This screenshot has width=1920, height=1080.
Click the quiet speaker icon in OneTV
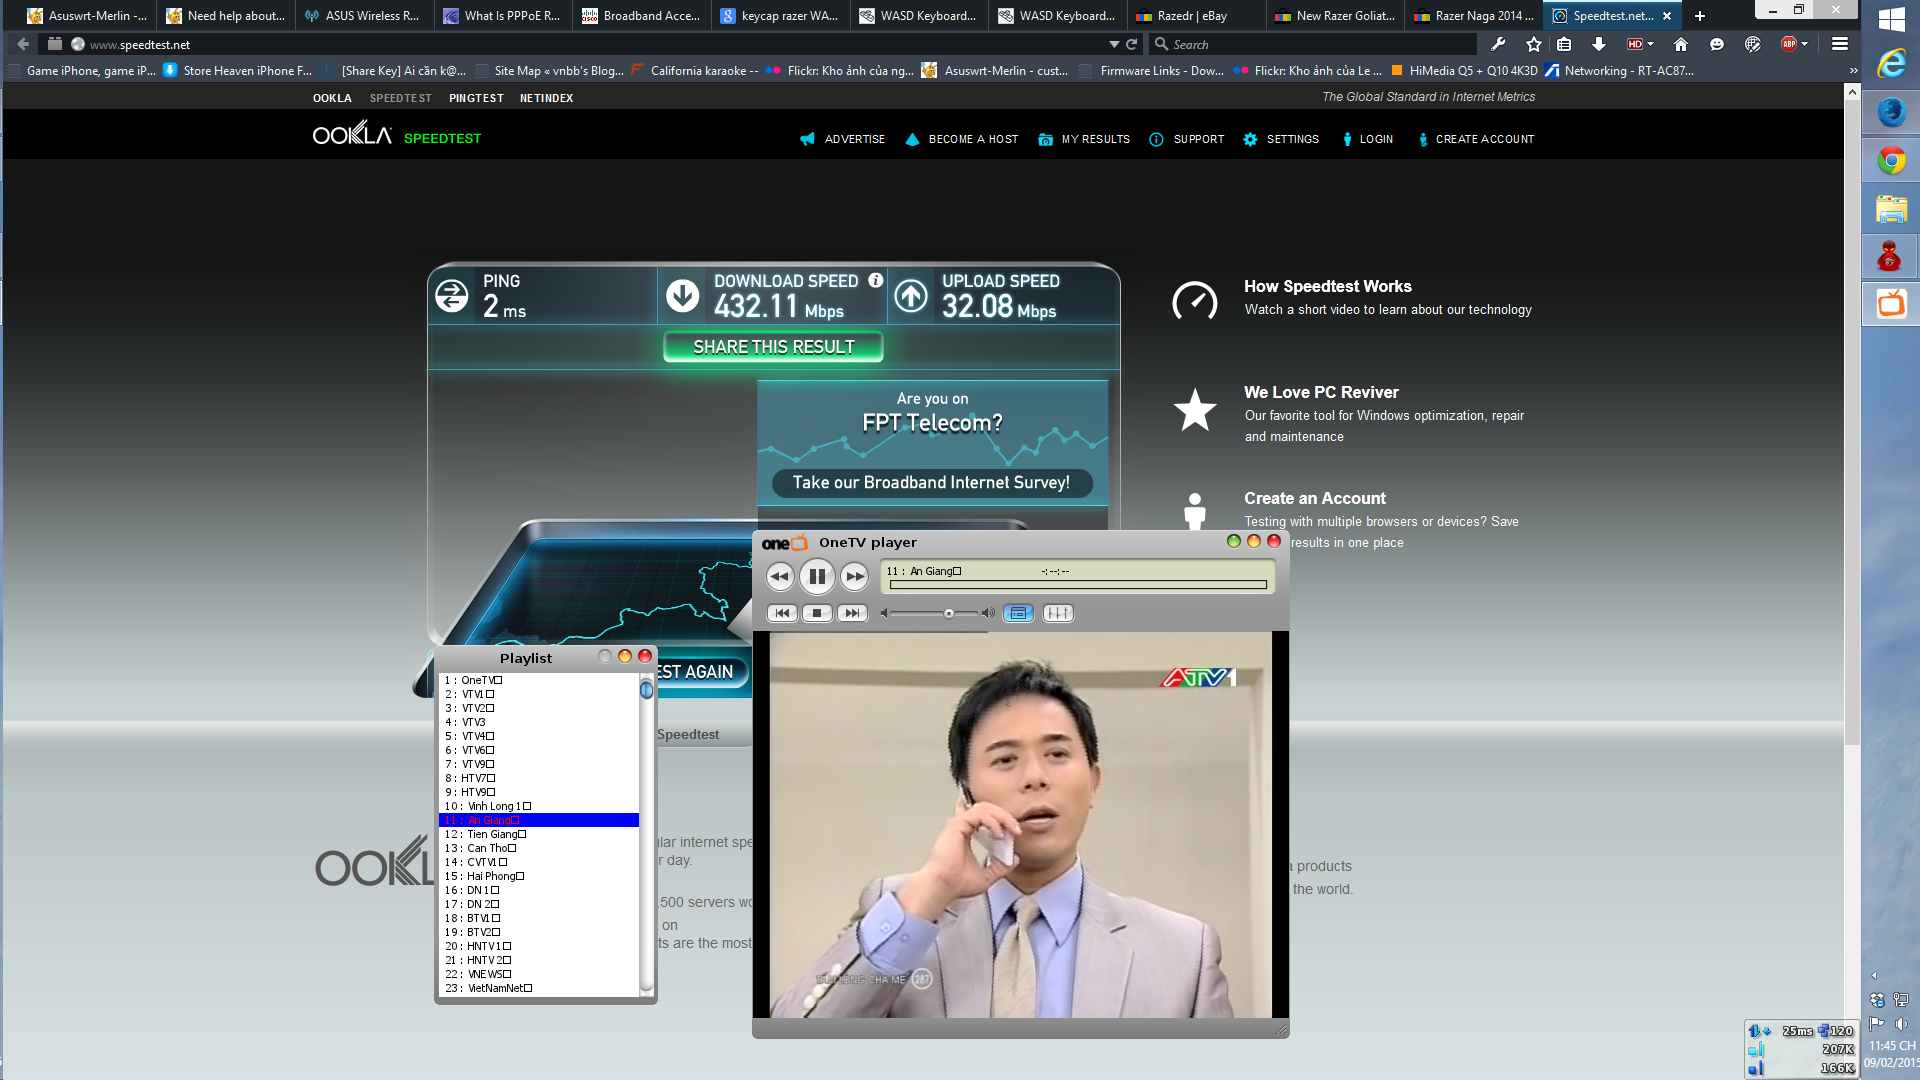[884, 613]
